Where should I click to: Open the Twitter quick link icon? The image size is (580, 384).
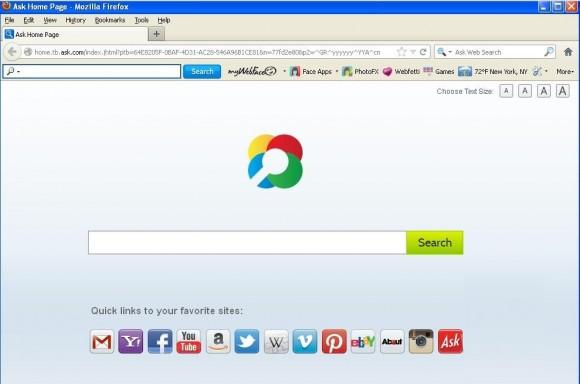click(247, 341)
